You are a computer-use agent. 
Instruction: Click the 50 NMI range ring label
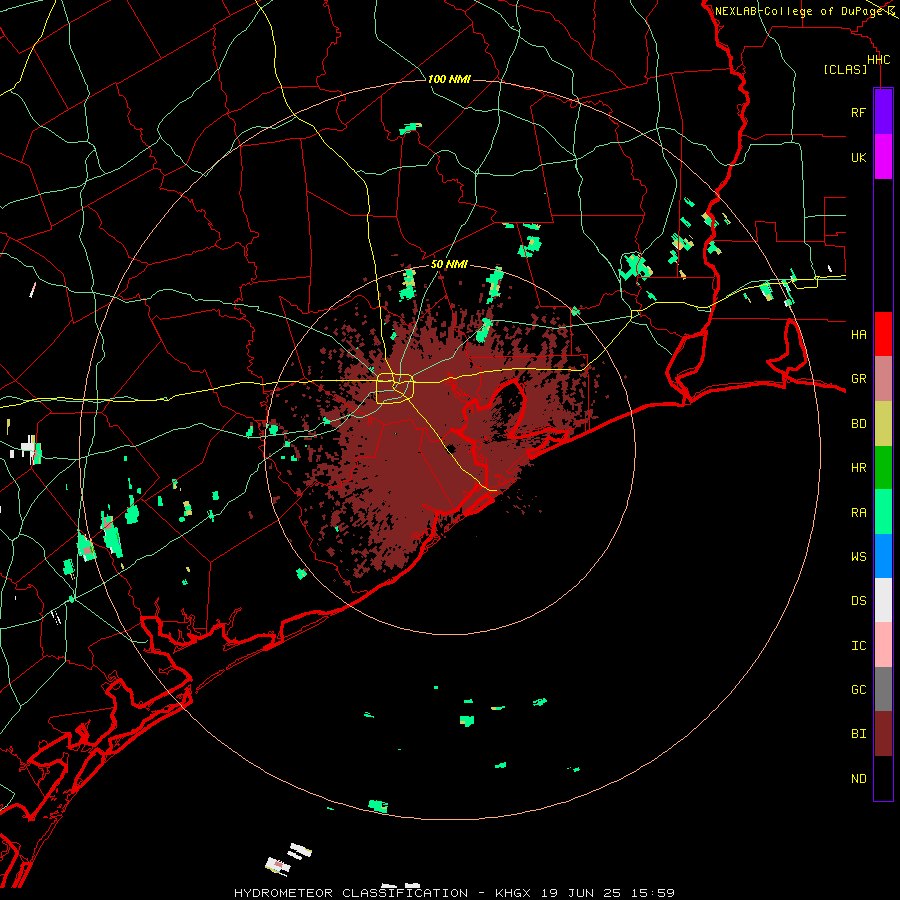coord(449,264)
